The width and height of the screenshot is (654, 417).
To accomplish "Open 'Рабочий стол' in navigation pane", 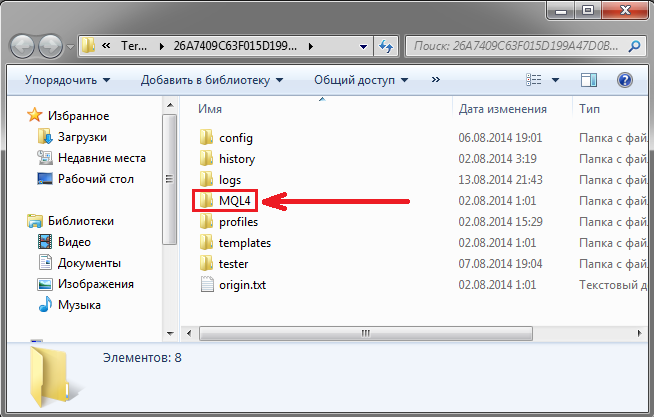I will click(x=96, y=179).
